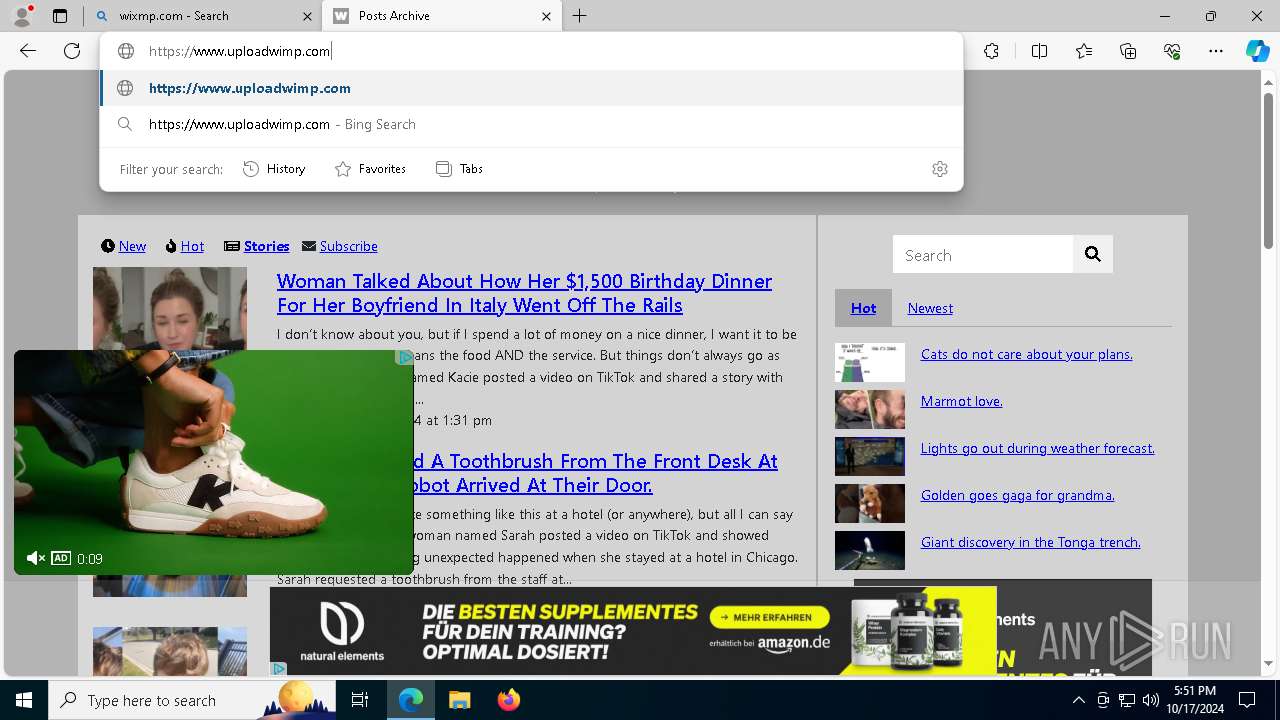
Task: Open the taskbar clock and date
Action: (1196, 700)
